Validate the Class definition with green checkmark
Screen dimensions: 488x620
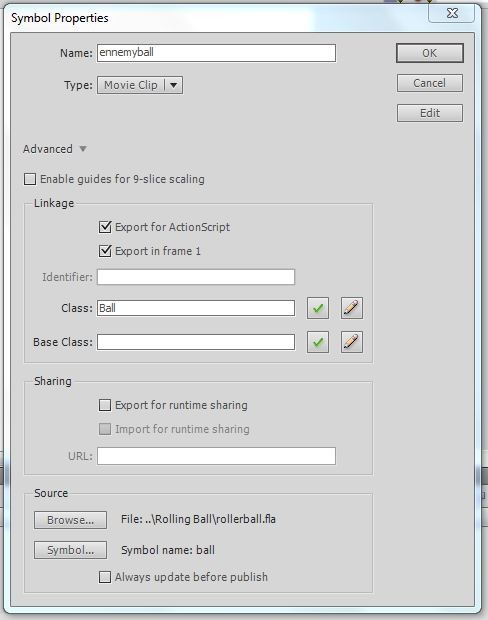click(x=318, y=308)
